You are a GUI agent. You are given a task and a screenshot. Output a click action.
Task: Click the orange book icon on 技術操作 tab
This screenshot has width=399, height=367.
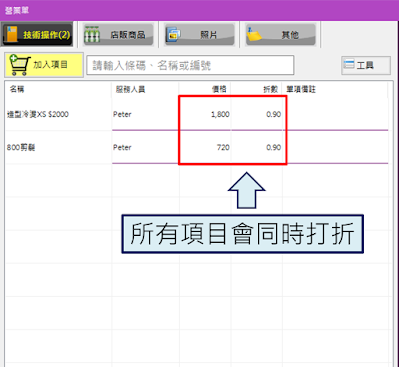point(12,34)
